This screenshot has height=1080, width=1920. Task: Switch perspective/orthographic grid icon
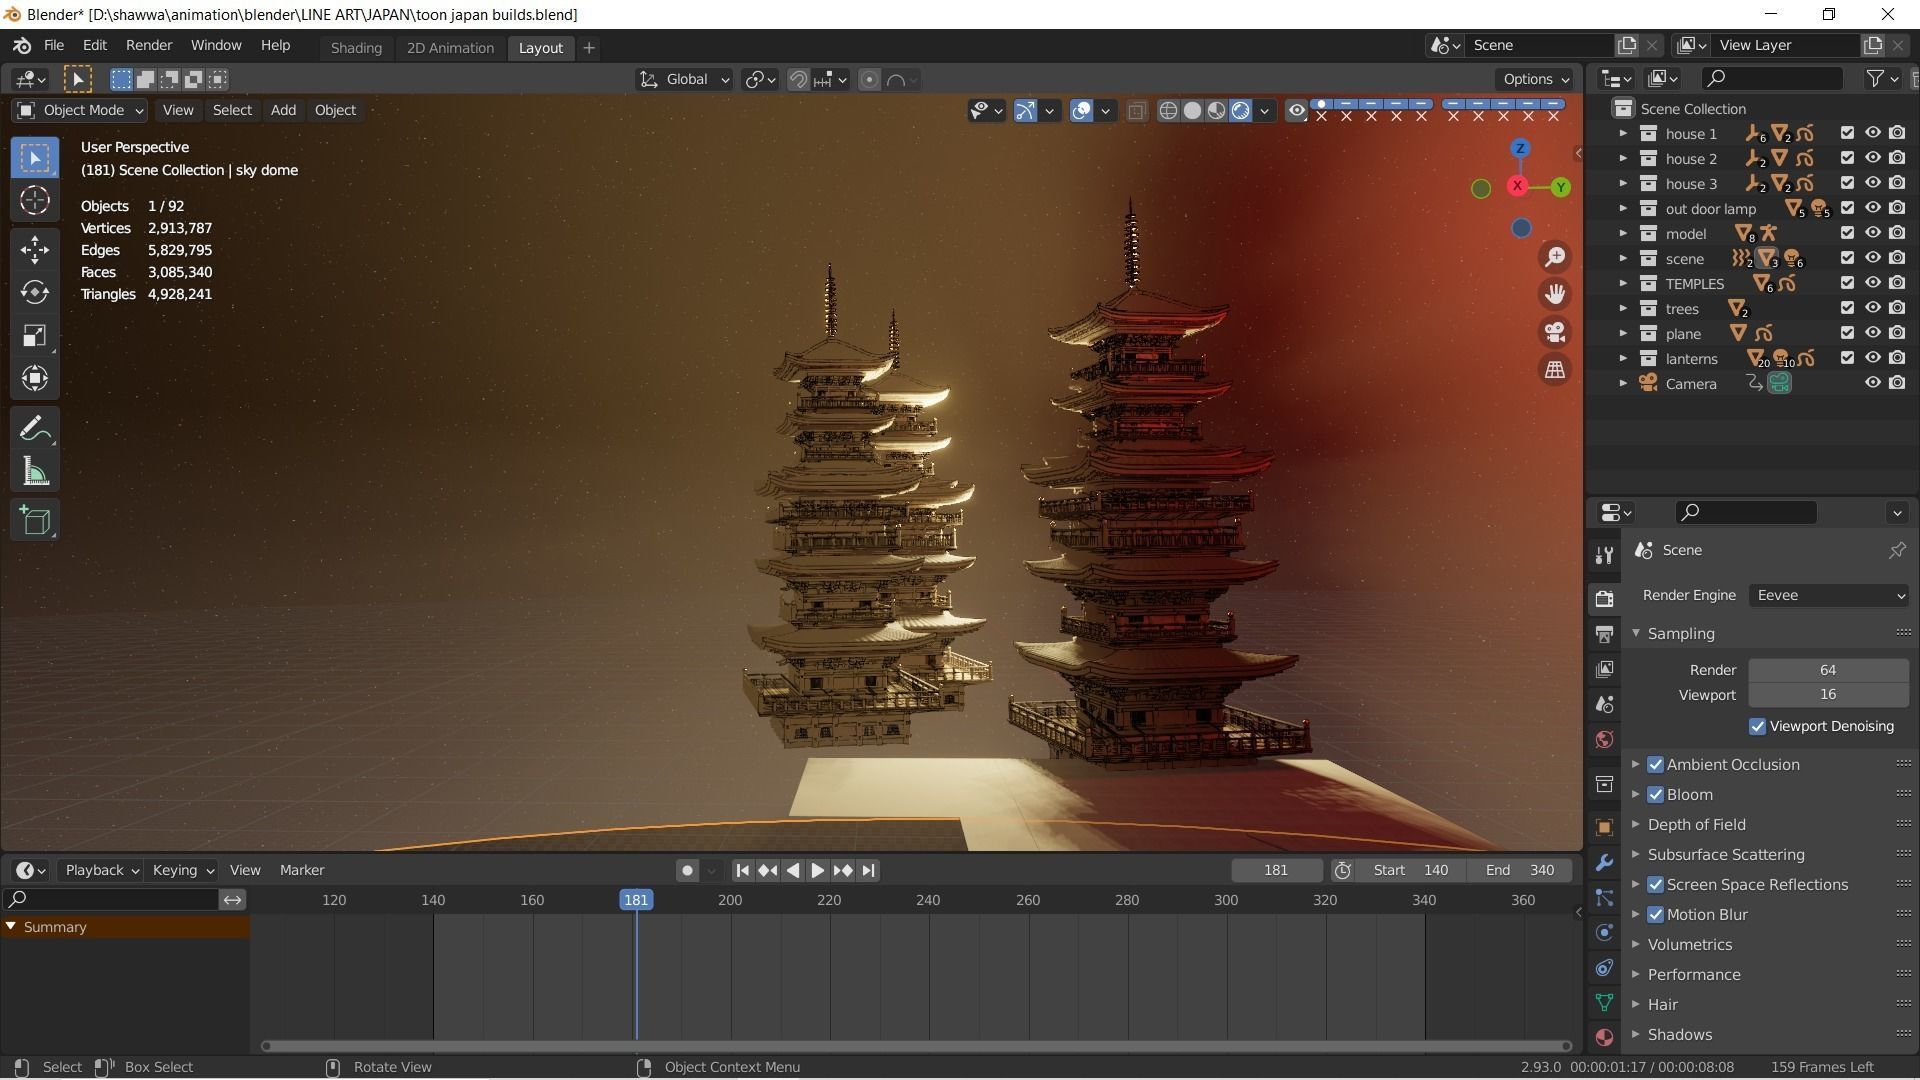pos(1555,370)
